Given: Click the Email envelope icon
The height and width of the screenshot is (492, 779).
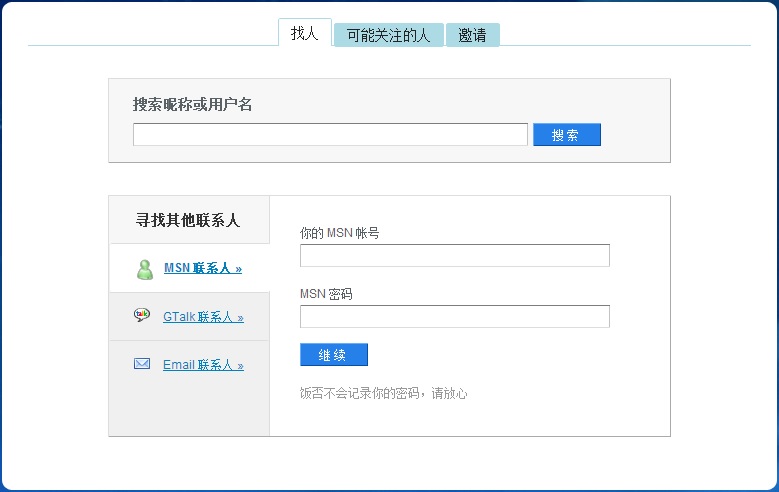Looking at the screenshot, I should [x=142, y=364].
